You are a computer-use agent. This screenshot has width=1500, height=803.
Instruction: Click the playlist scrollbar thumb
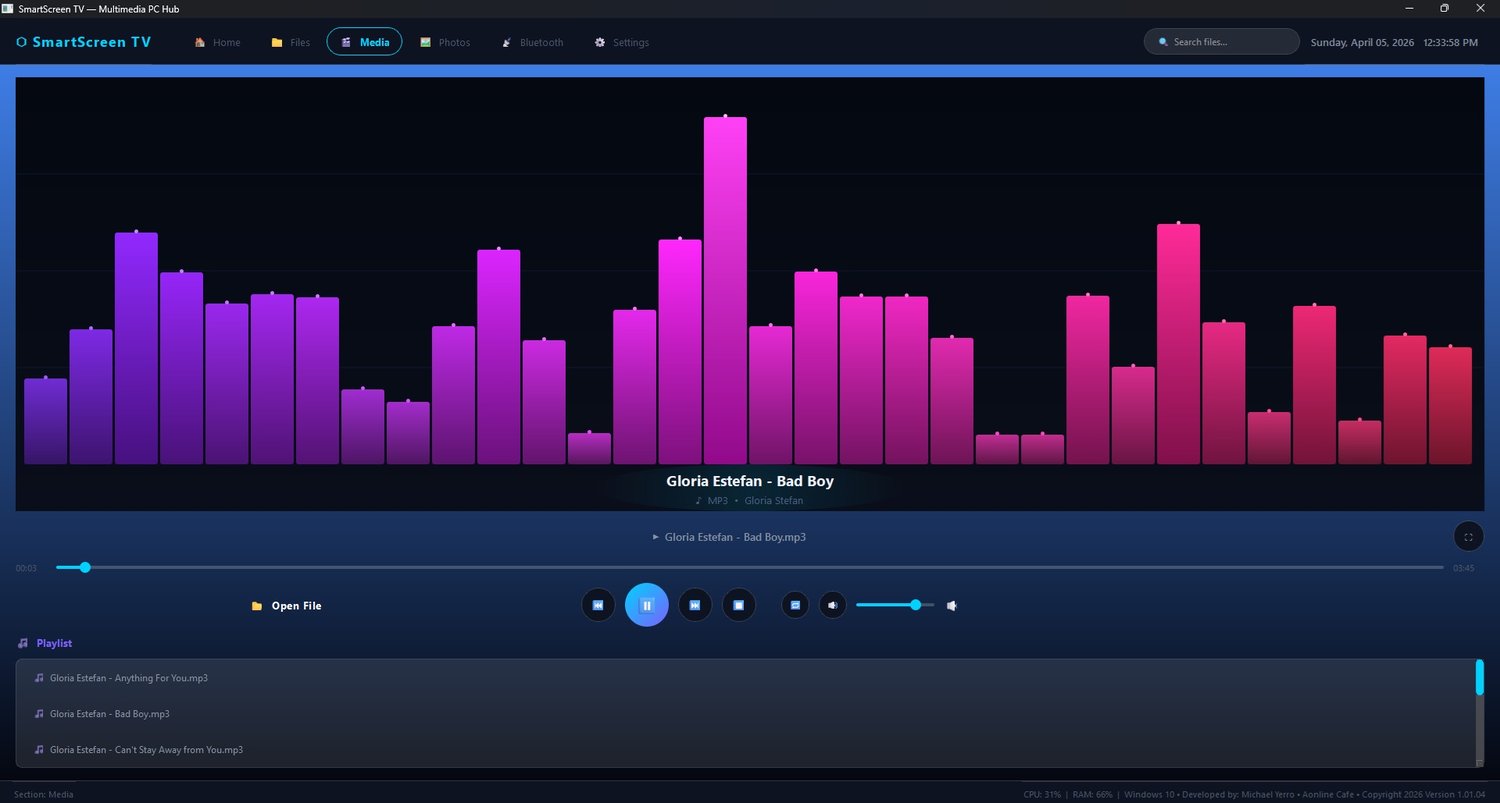1479,677
